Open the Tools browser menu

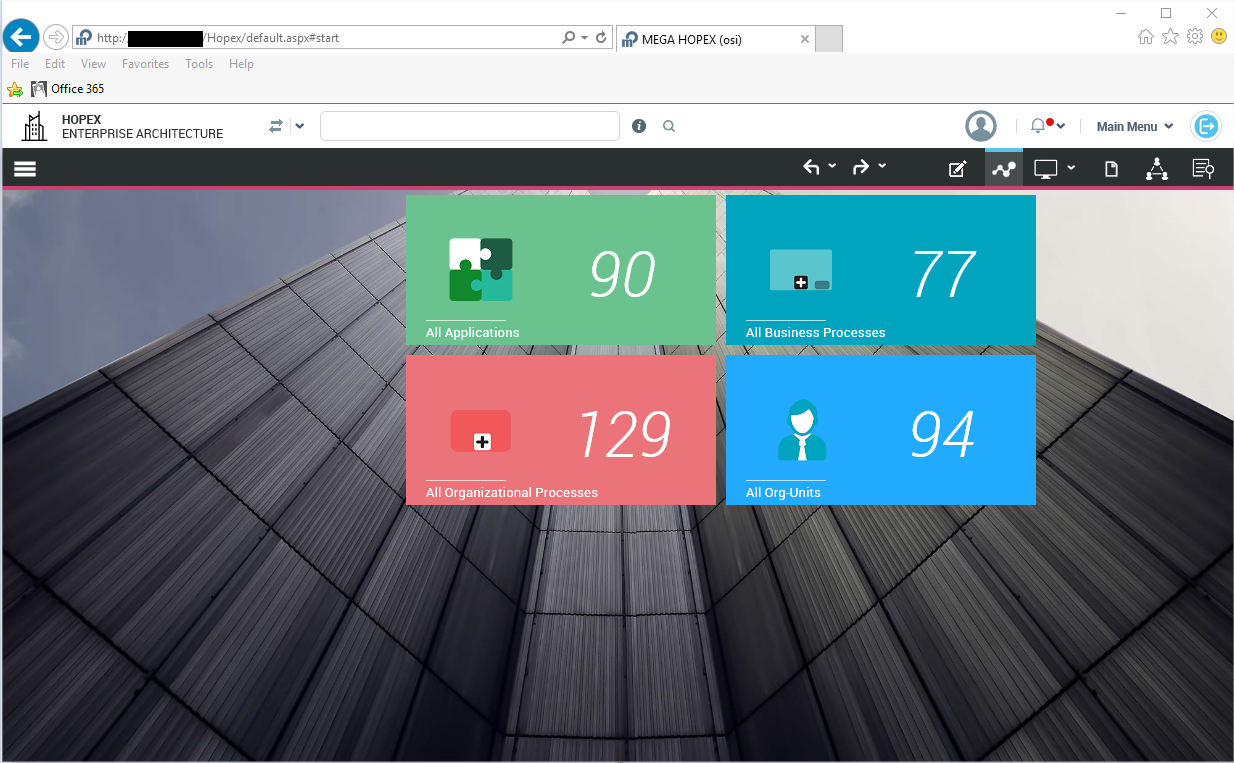tap(199, 64)
